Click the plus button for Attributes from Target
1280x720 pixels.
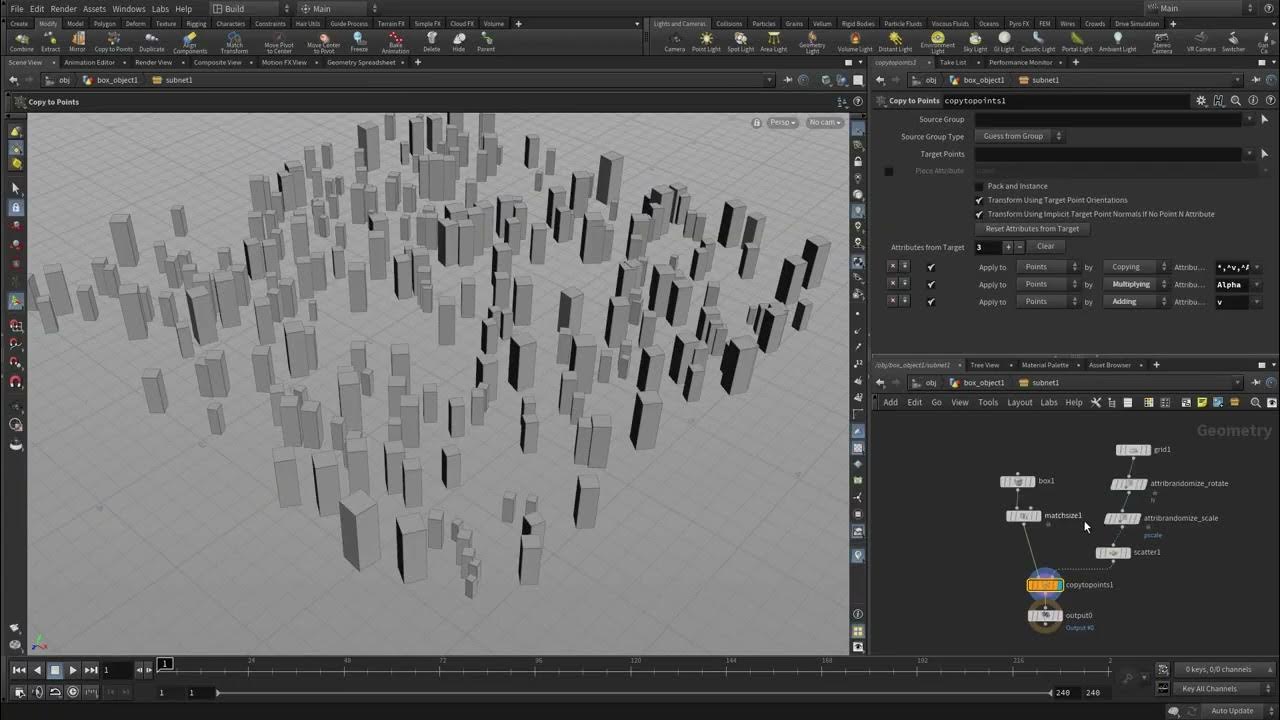1008,246
